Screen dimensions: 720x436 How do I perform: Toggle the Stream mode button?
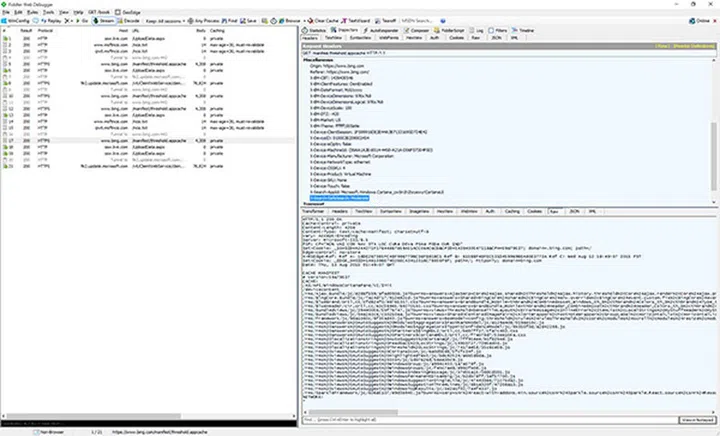tap(105, 19)
